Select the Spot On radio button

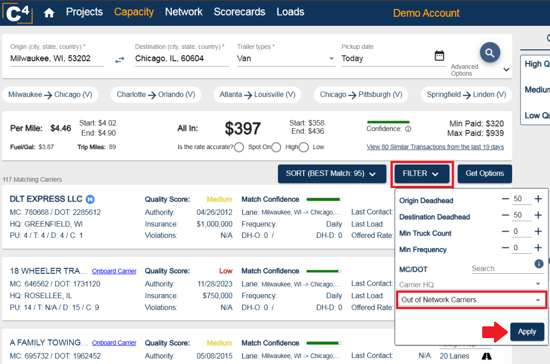pyautogui.click(x=239, y=147)
